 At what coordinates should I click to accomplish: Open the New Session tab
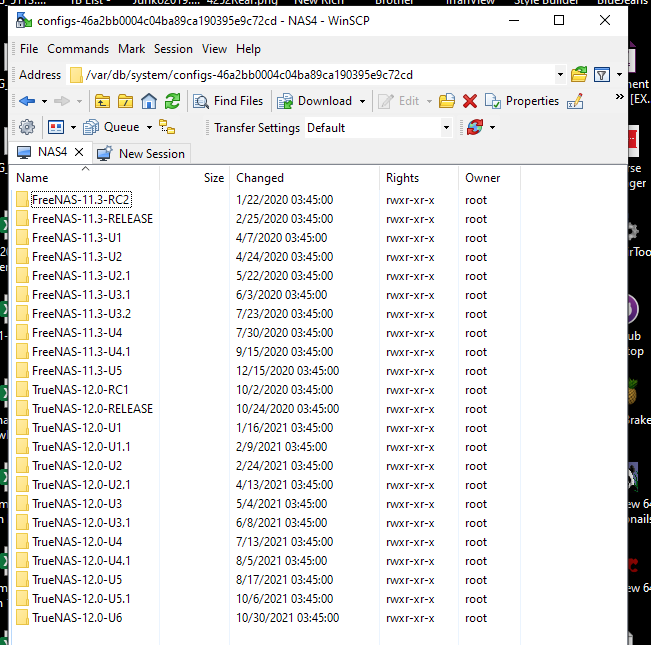coord(141,154)
